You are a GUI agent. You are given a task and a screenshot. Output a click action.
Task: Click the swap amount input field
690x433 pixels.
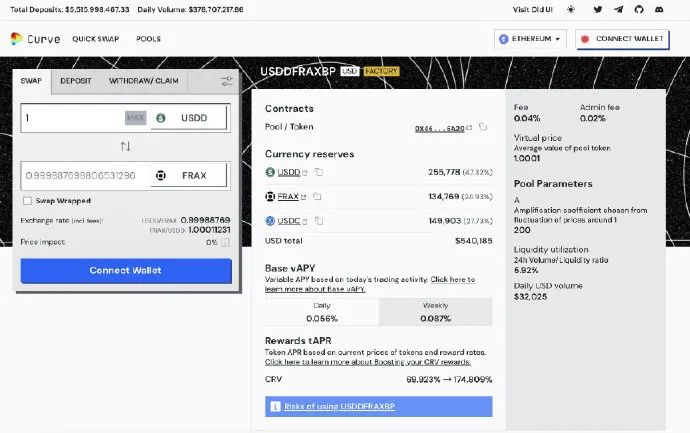pos(72,118)
